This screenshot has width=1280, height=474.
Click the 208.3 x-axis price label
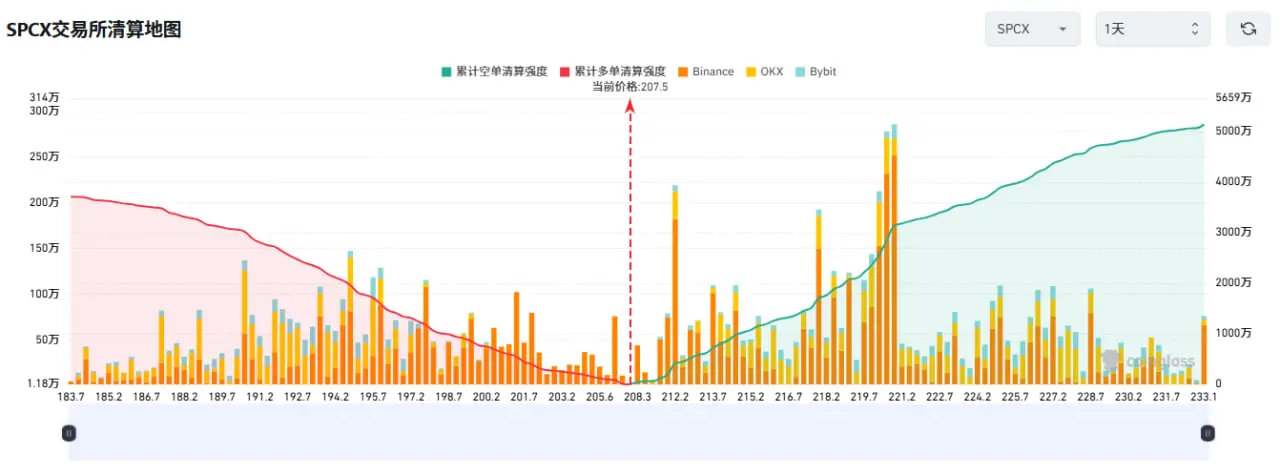pos(637,397)
